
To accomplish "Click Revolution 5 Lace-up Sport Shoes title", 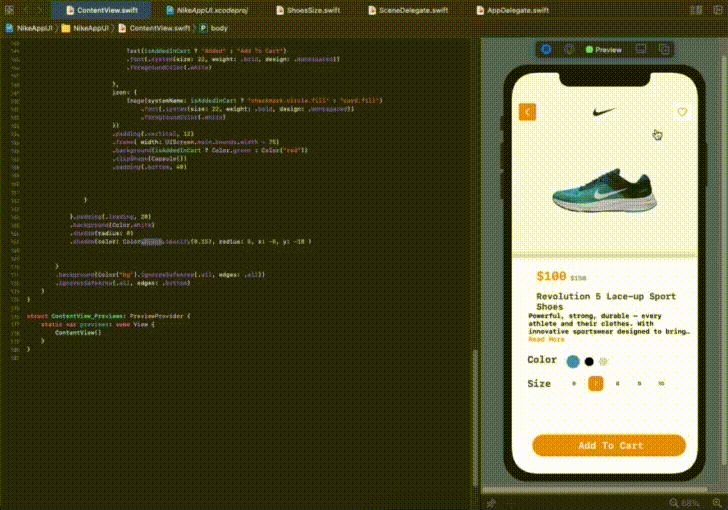I will pyautogui.click(x=606, y=301).
